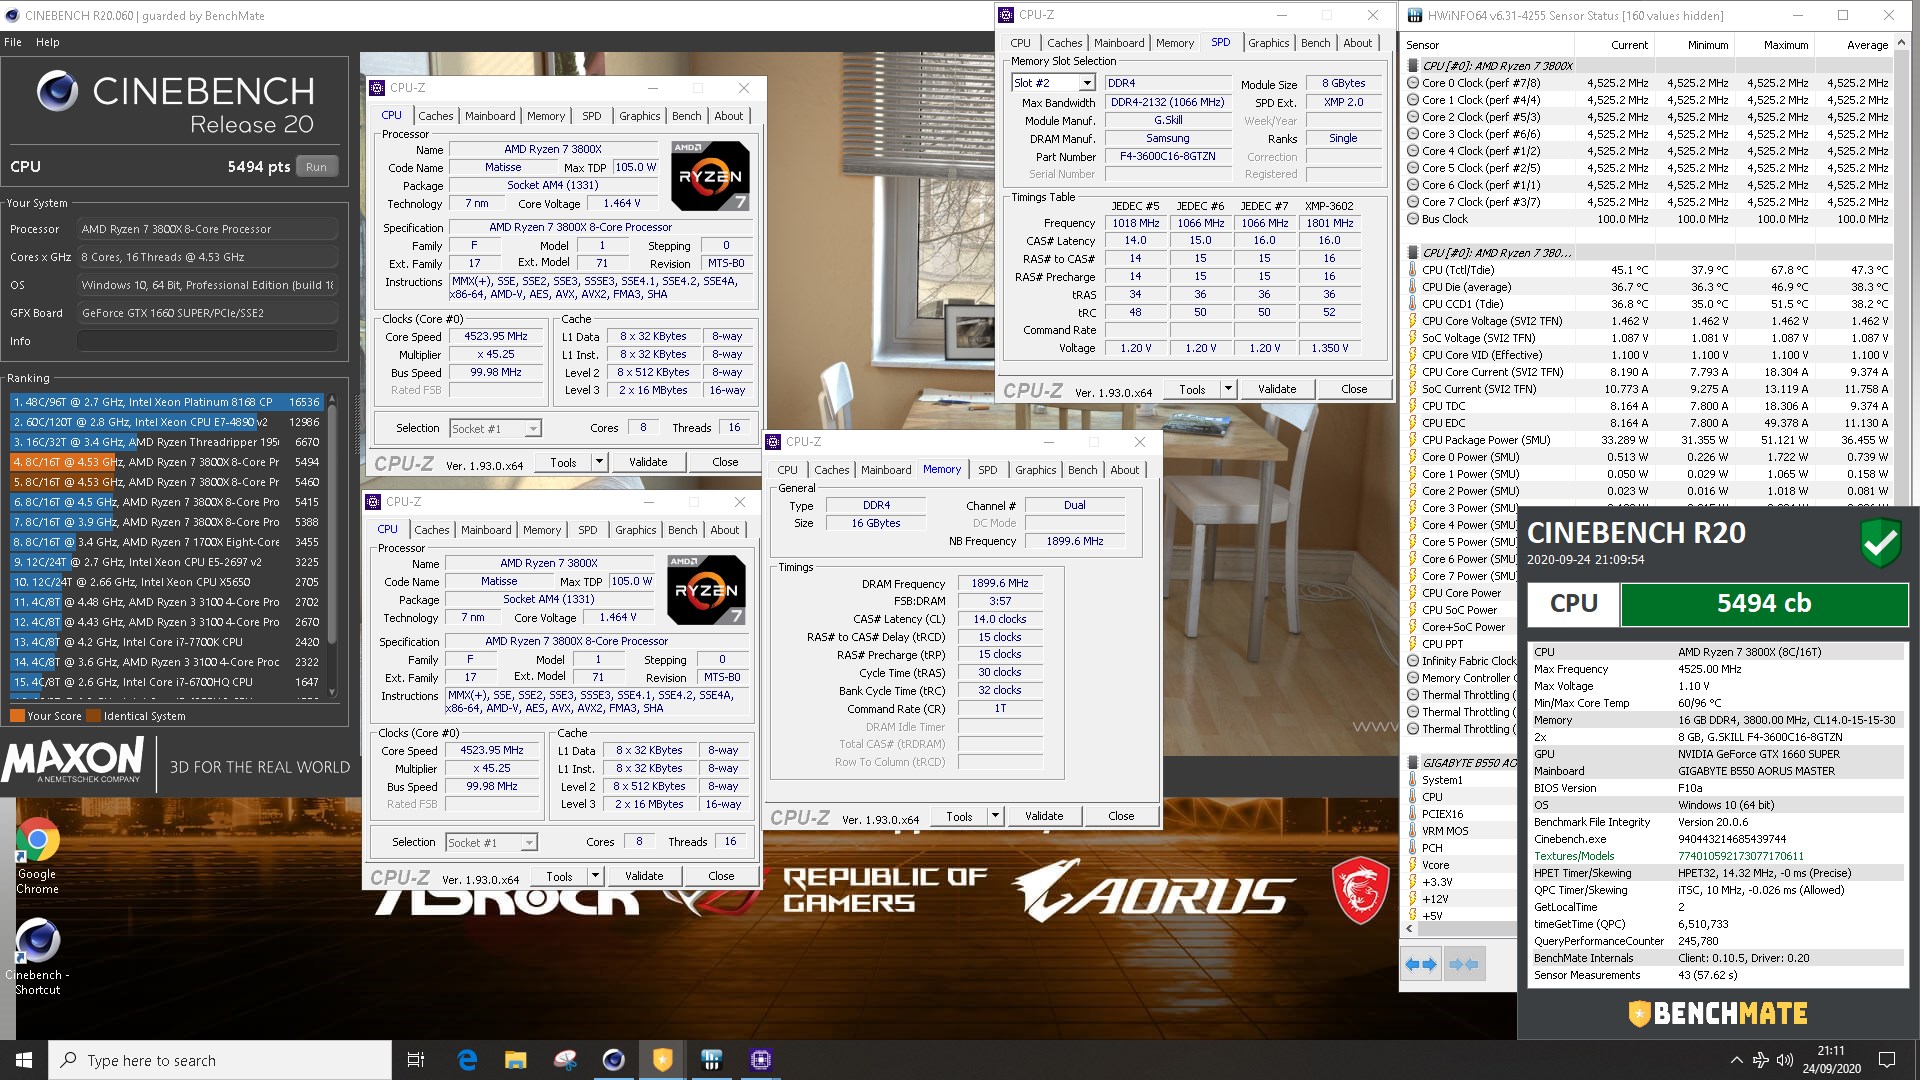The image size is (1920, 1080).
Task: Click chip icon of GIGABYTE B550 sensor group
Action: (x=1413, y=763)
